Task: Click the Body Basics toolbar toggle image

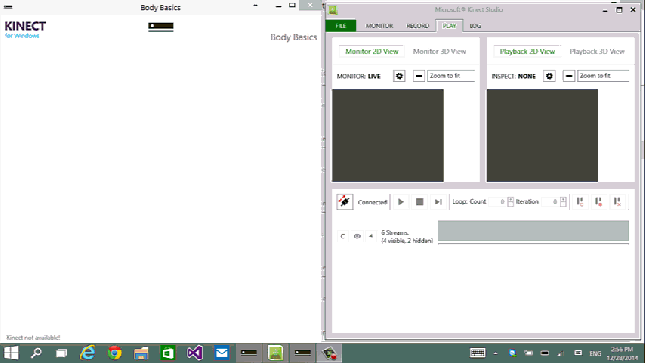Action: pos(160,26)
